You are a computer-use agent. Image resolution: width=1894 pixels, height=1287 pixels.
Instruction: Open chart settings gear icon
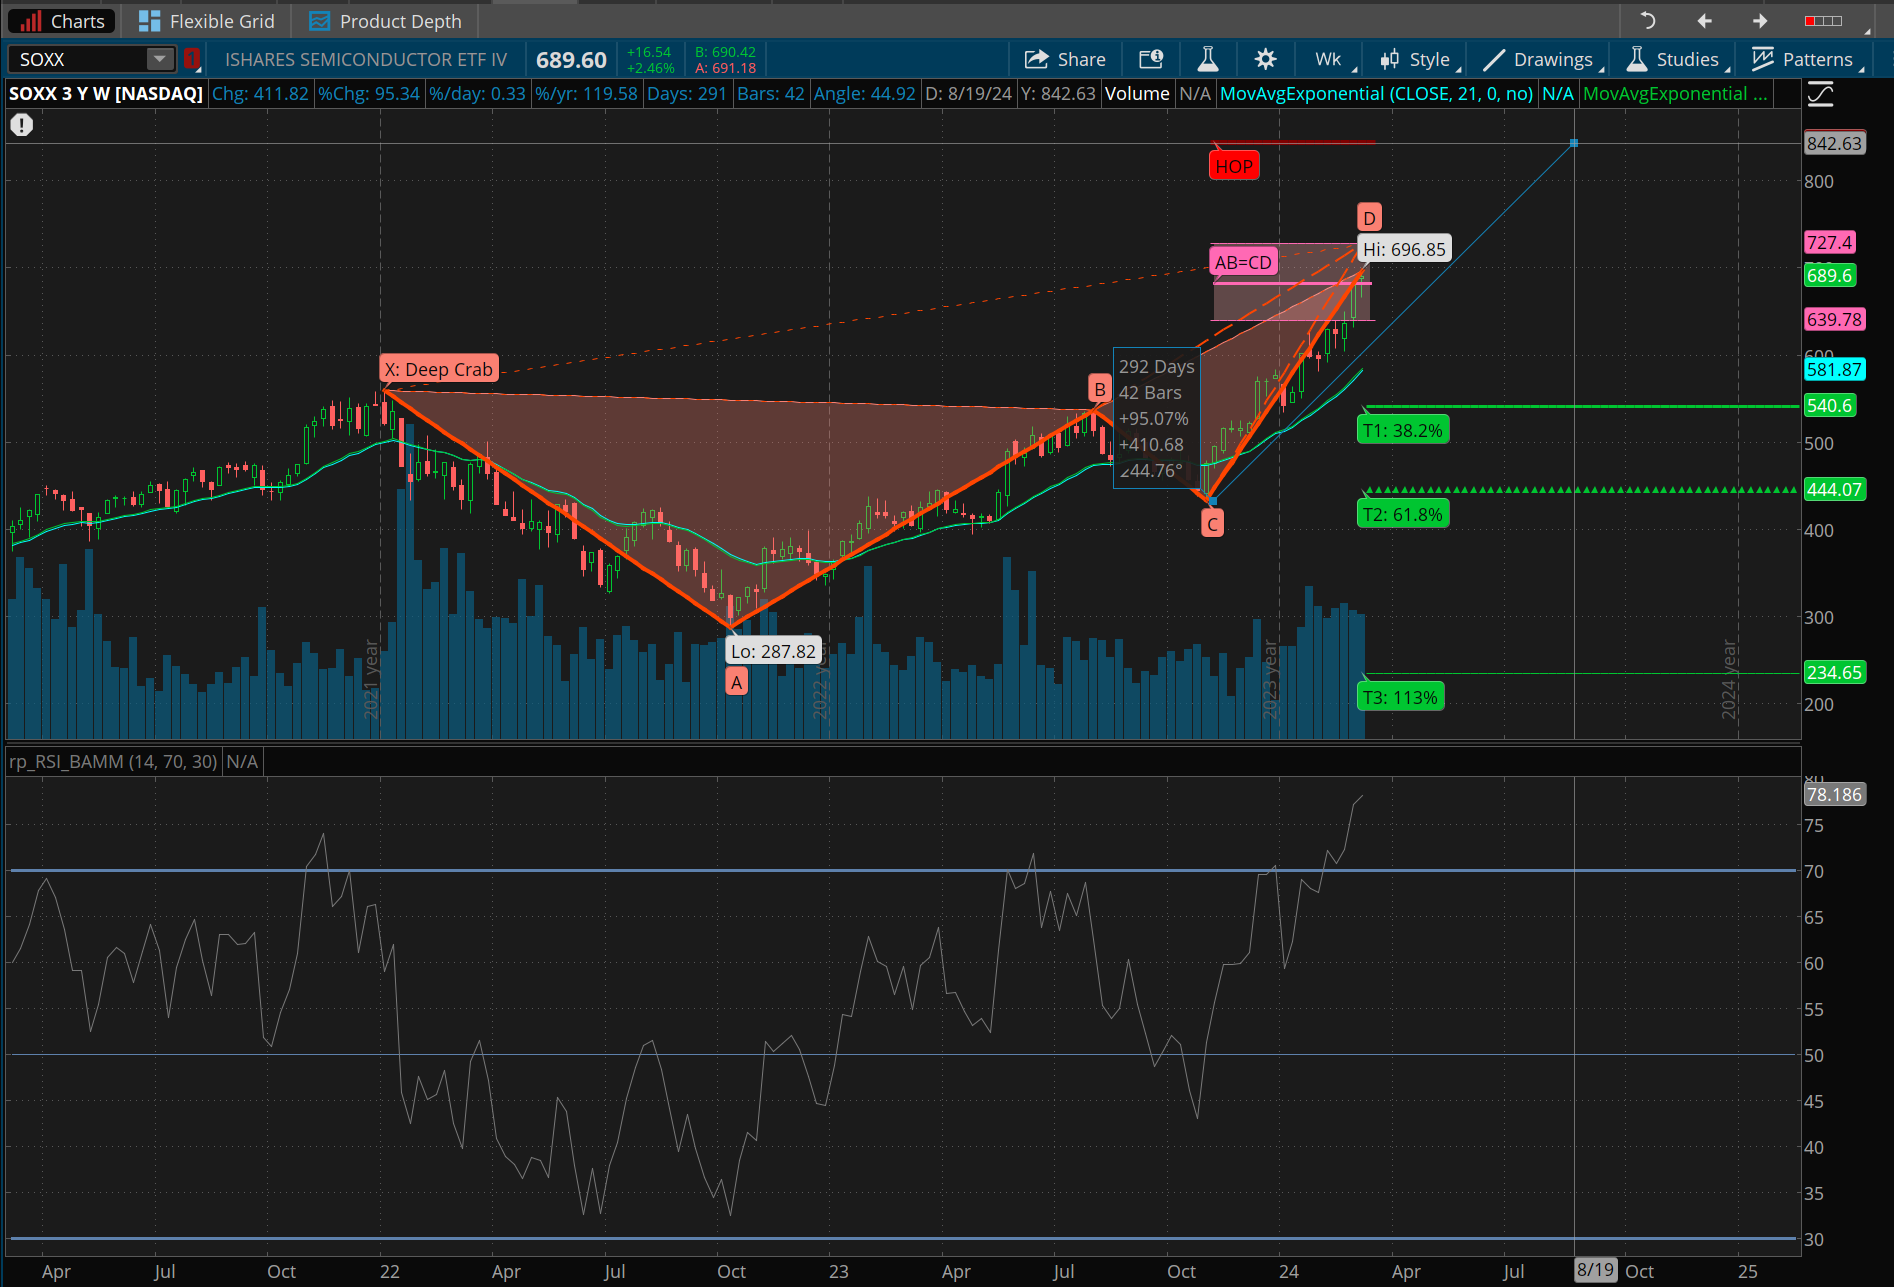1265,60
